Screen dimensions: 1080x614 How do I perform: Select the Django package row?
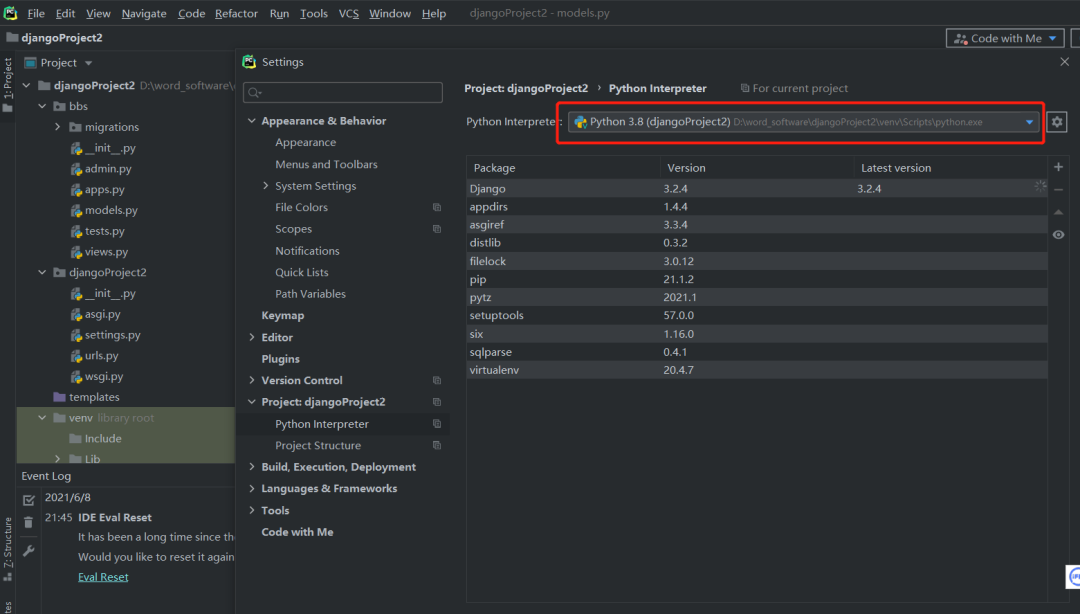[757, 188]
